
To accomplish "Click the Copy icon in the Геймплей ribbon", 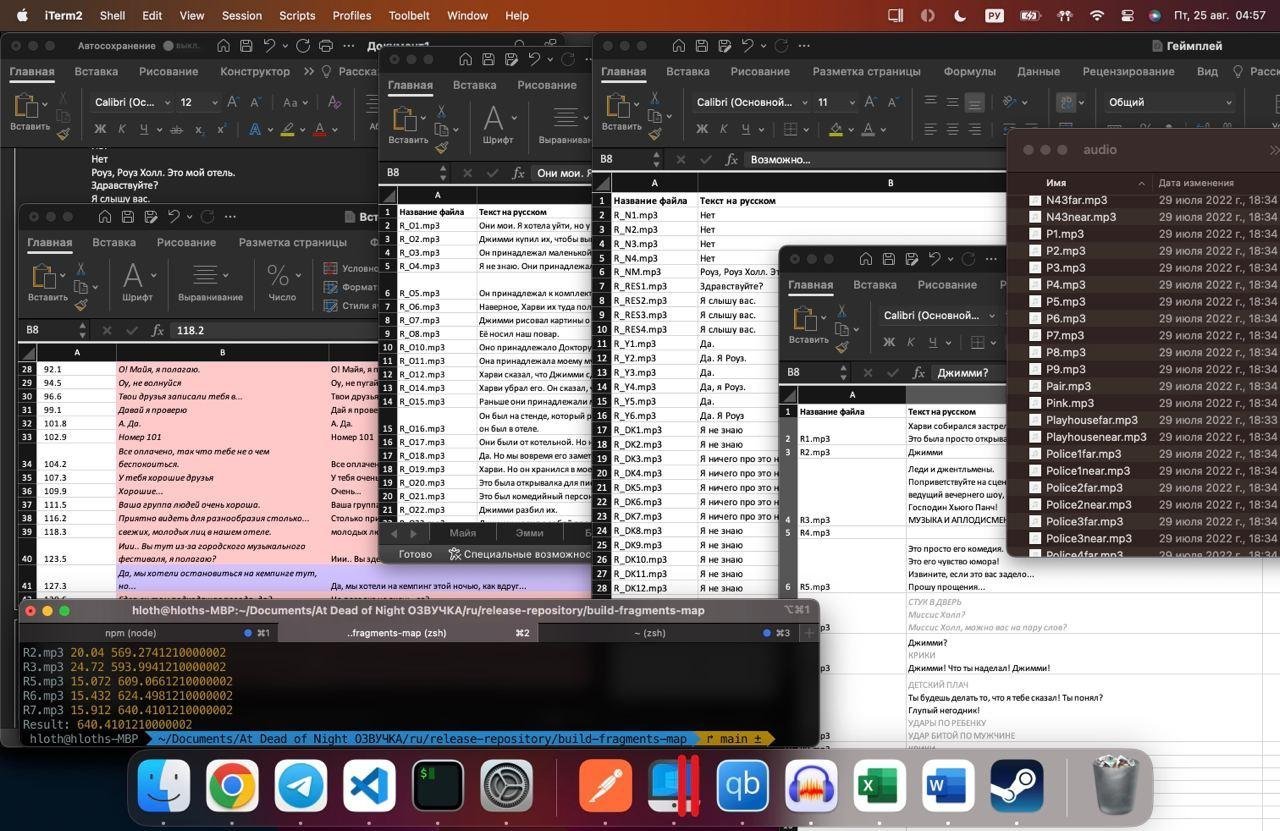I will 655,115.
